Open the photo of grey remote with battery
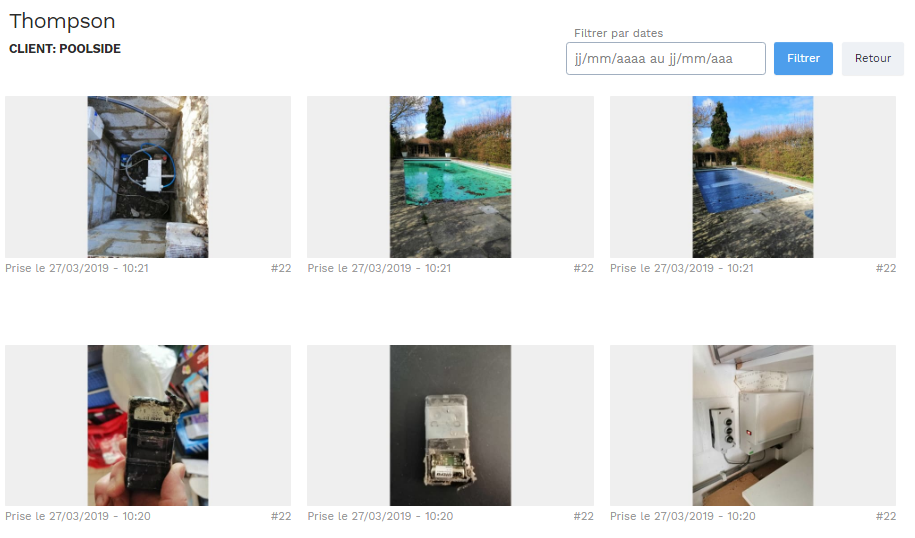The image size is (915, 538). (450, 425)
